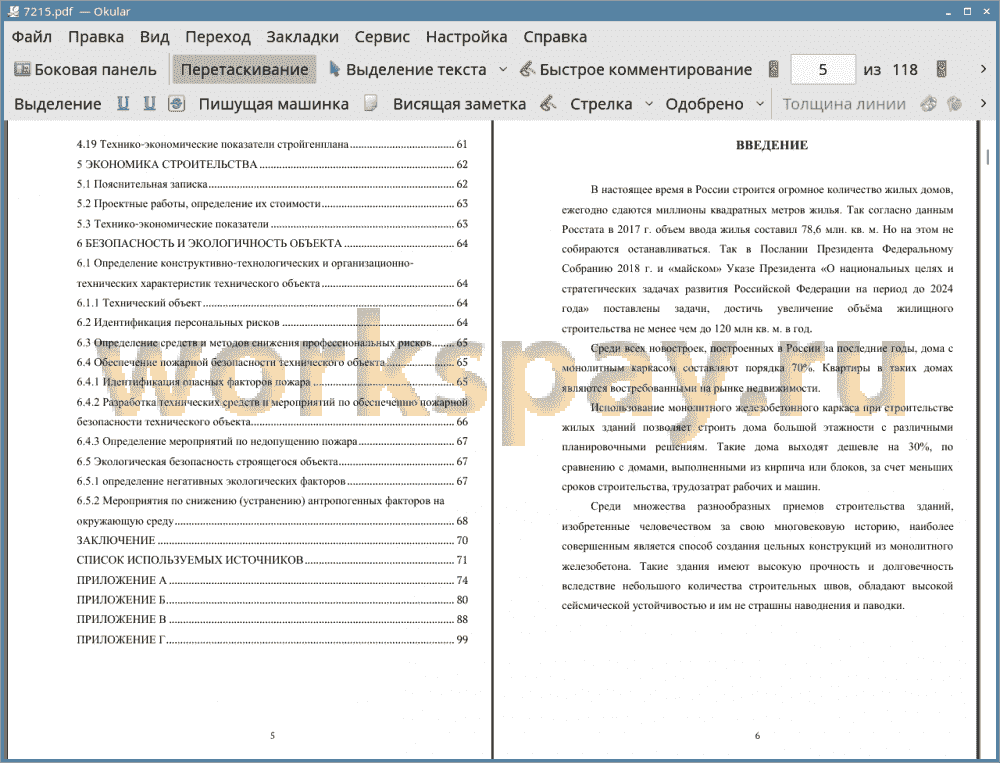The width and height of the screenshot is (1000, 763).
Task: Click the Толщина линии line width control
Action: 844,104
